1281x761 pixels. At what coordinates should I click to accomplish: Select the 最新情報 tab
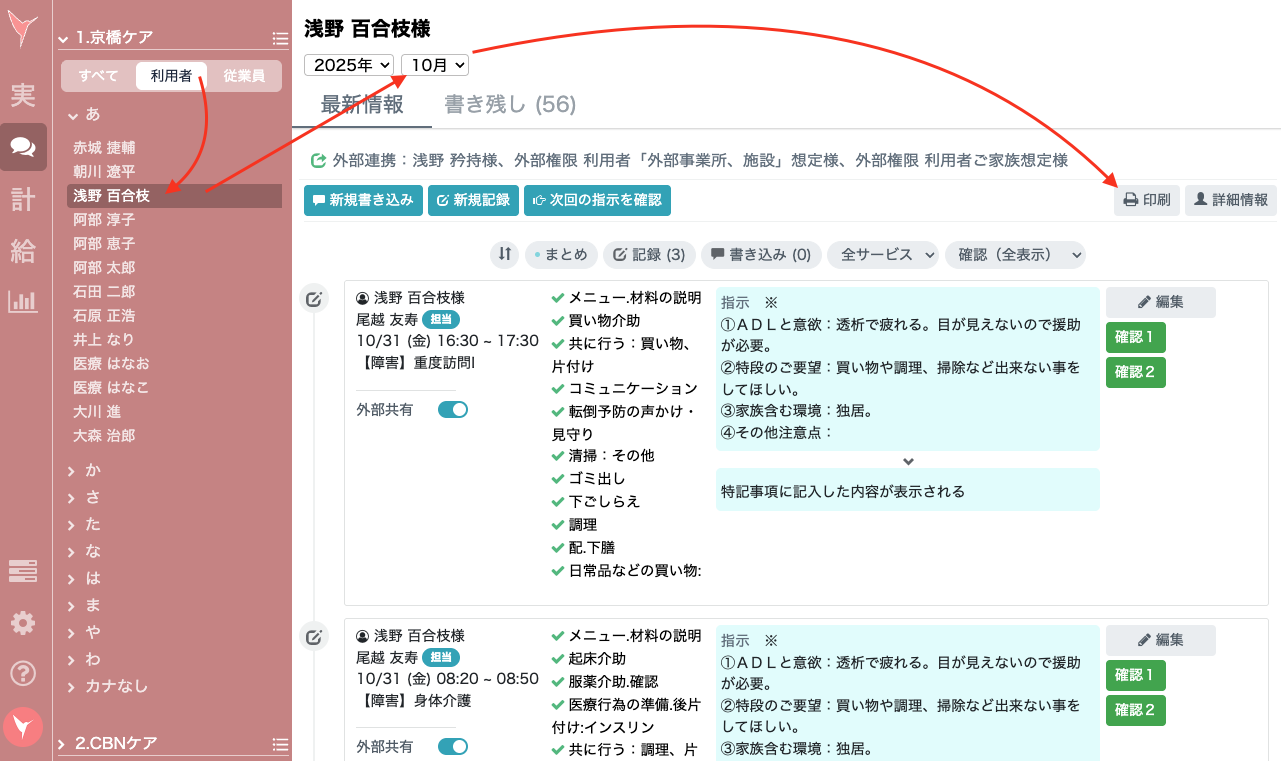click(362, 104)
